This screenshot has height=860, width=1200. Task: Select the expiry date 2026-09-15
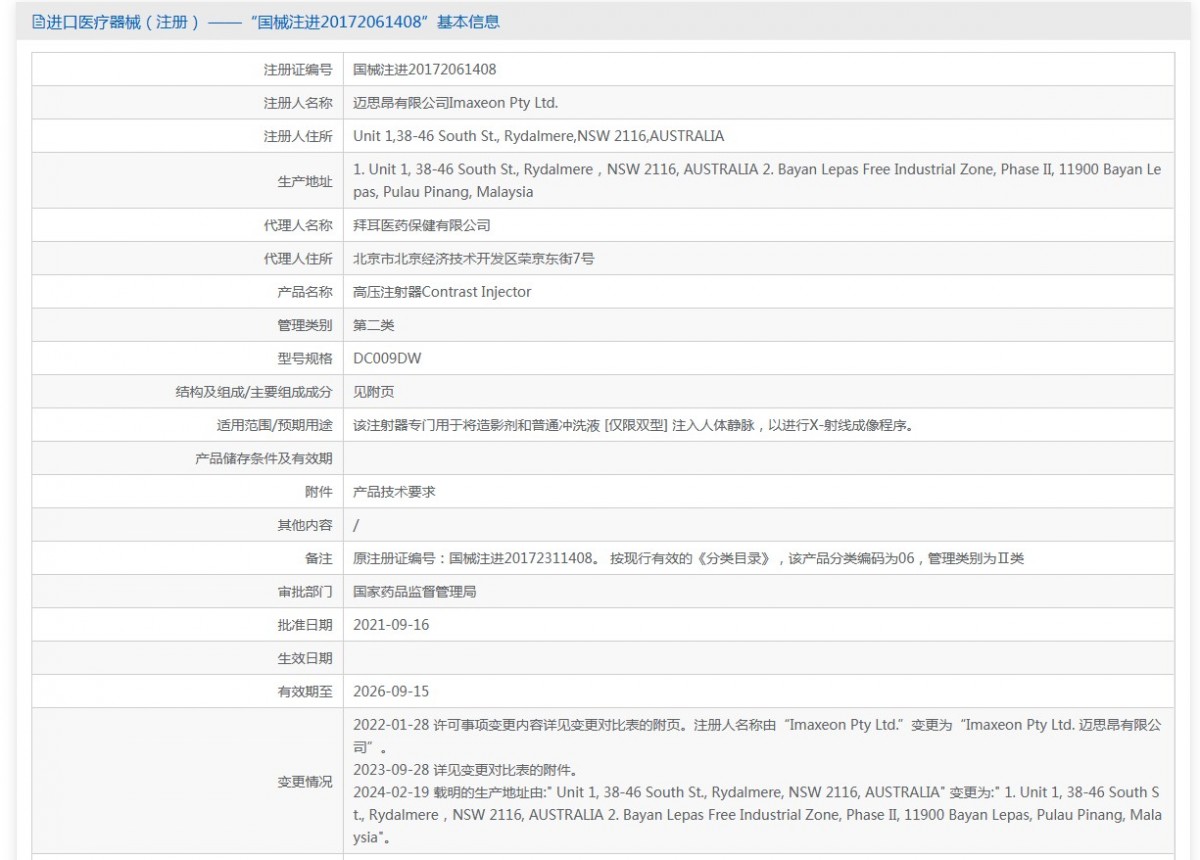coord(391,691)
